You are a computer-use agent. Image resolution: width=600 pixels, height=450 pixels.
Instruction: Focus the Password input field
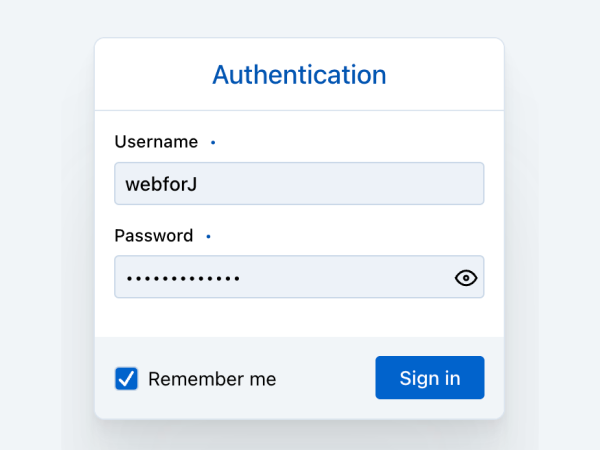280,277
